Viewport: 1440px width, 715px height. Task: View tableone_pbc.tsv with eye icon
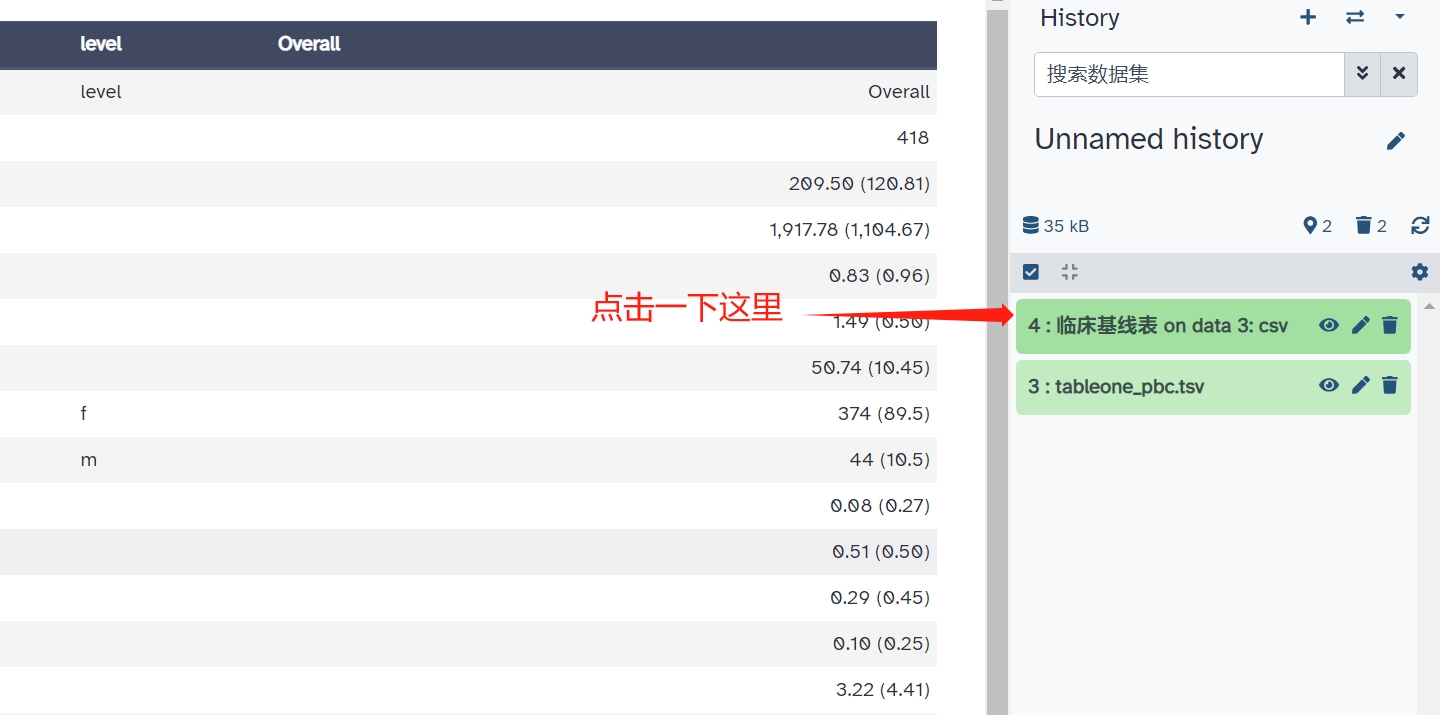coord(1328,385)
